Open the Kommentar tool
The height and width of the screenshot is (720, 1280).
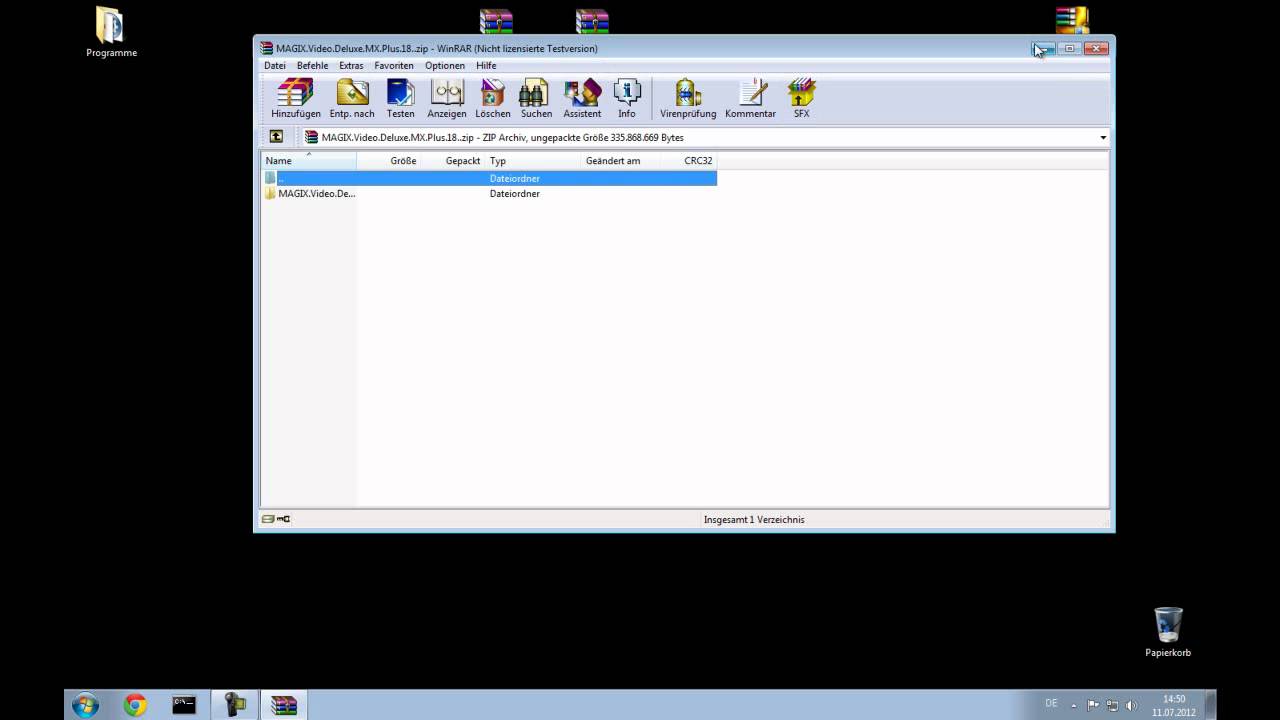(x=750, y=99)
